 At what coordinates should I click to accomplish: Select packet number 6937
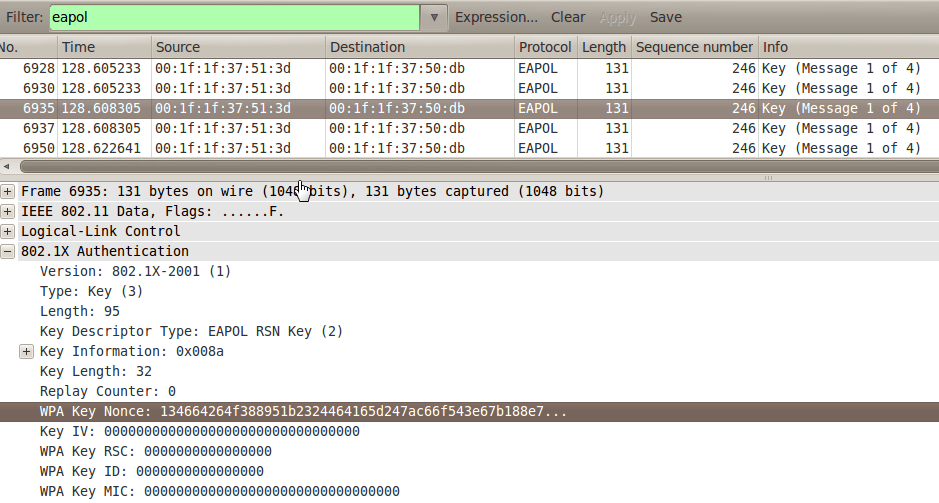coord(470,128)
